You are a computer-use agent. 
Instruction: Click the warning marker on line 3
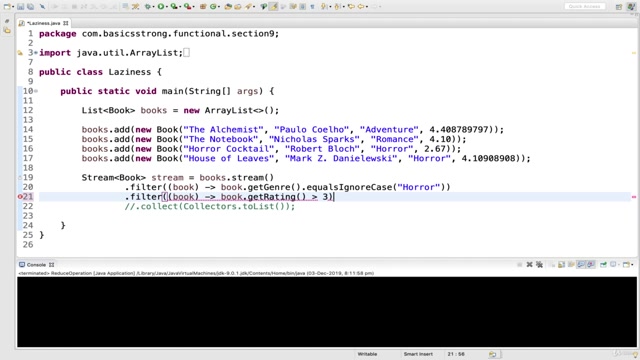click(x=20, y=53)
